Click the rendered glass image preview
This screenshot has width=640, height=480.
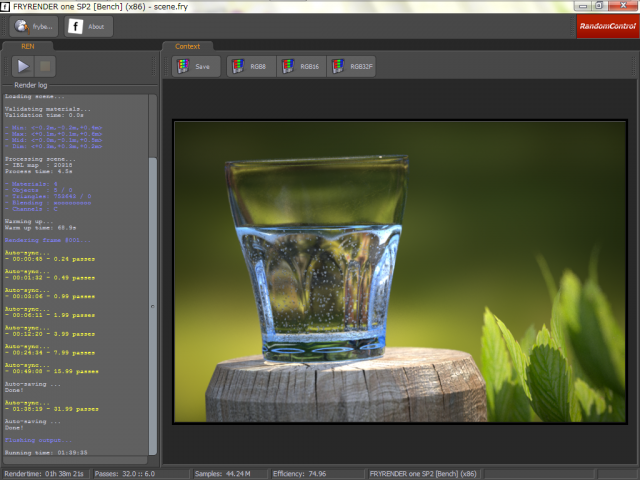(x=400, y=272)
